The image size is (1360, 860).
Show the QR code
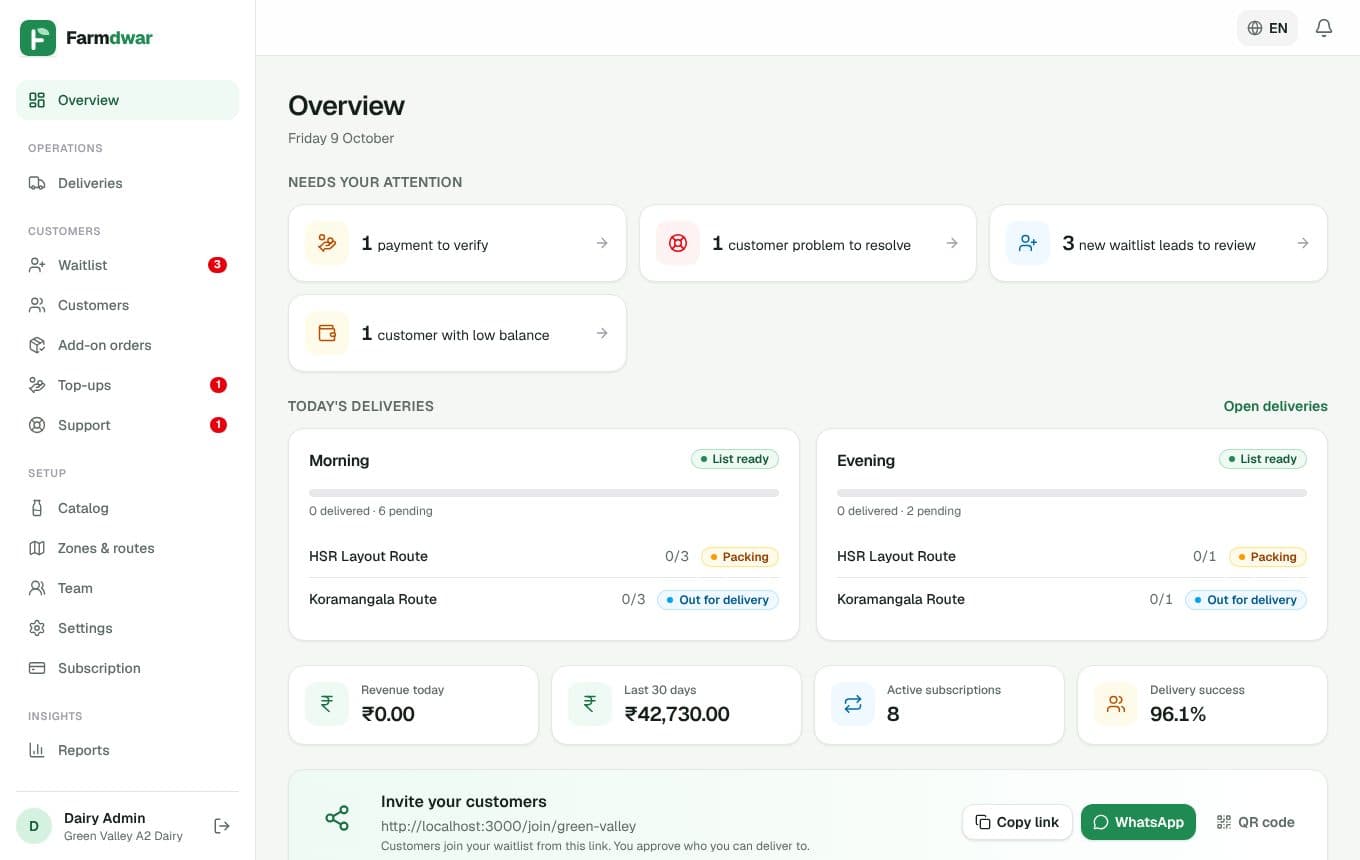pyautogui.click(x=1255, y=822)
